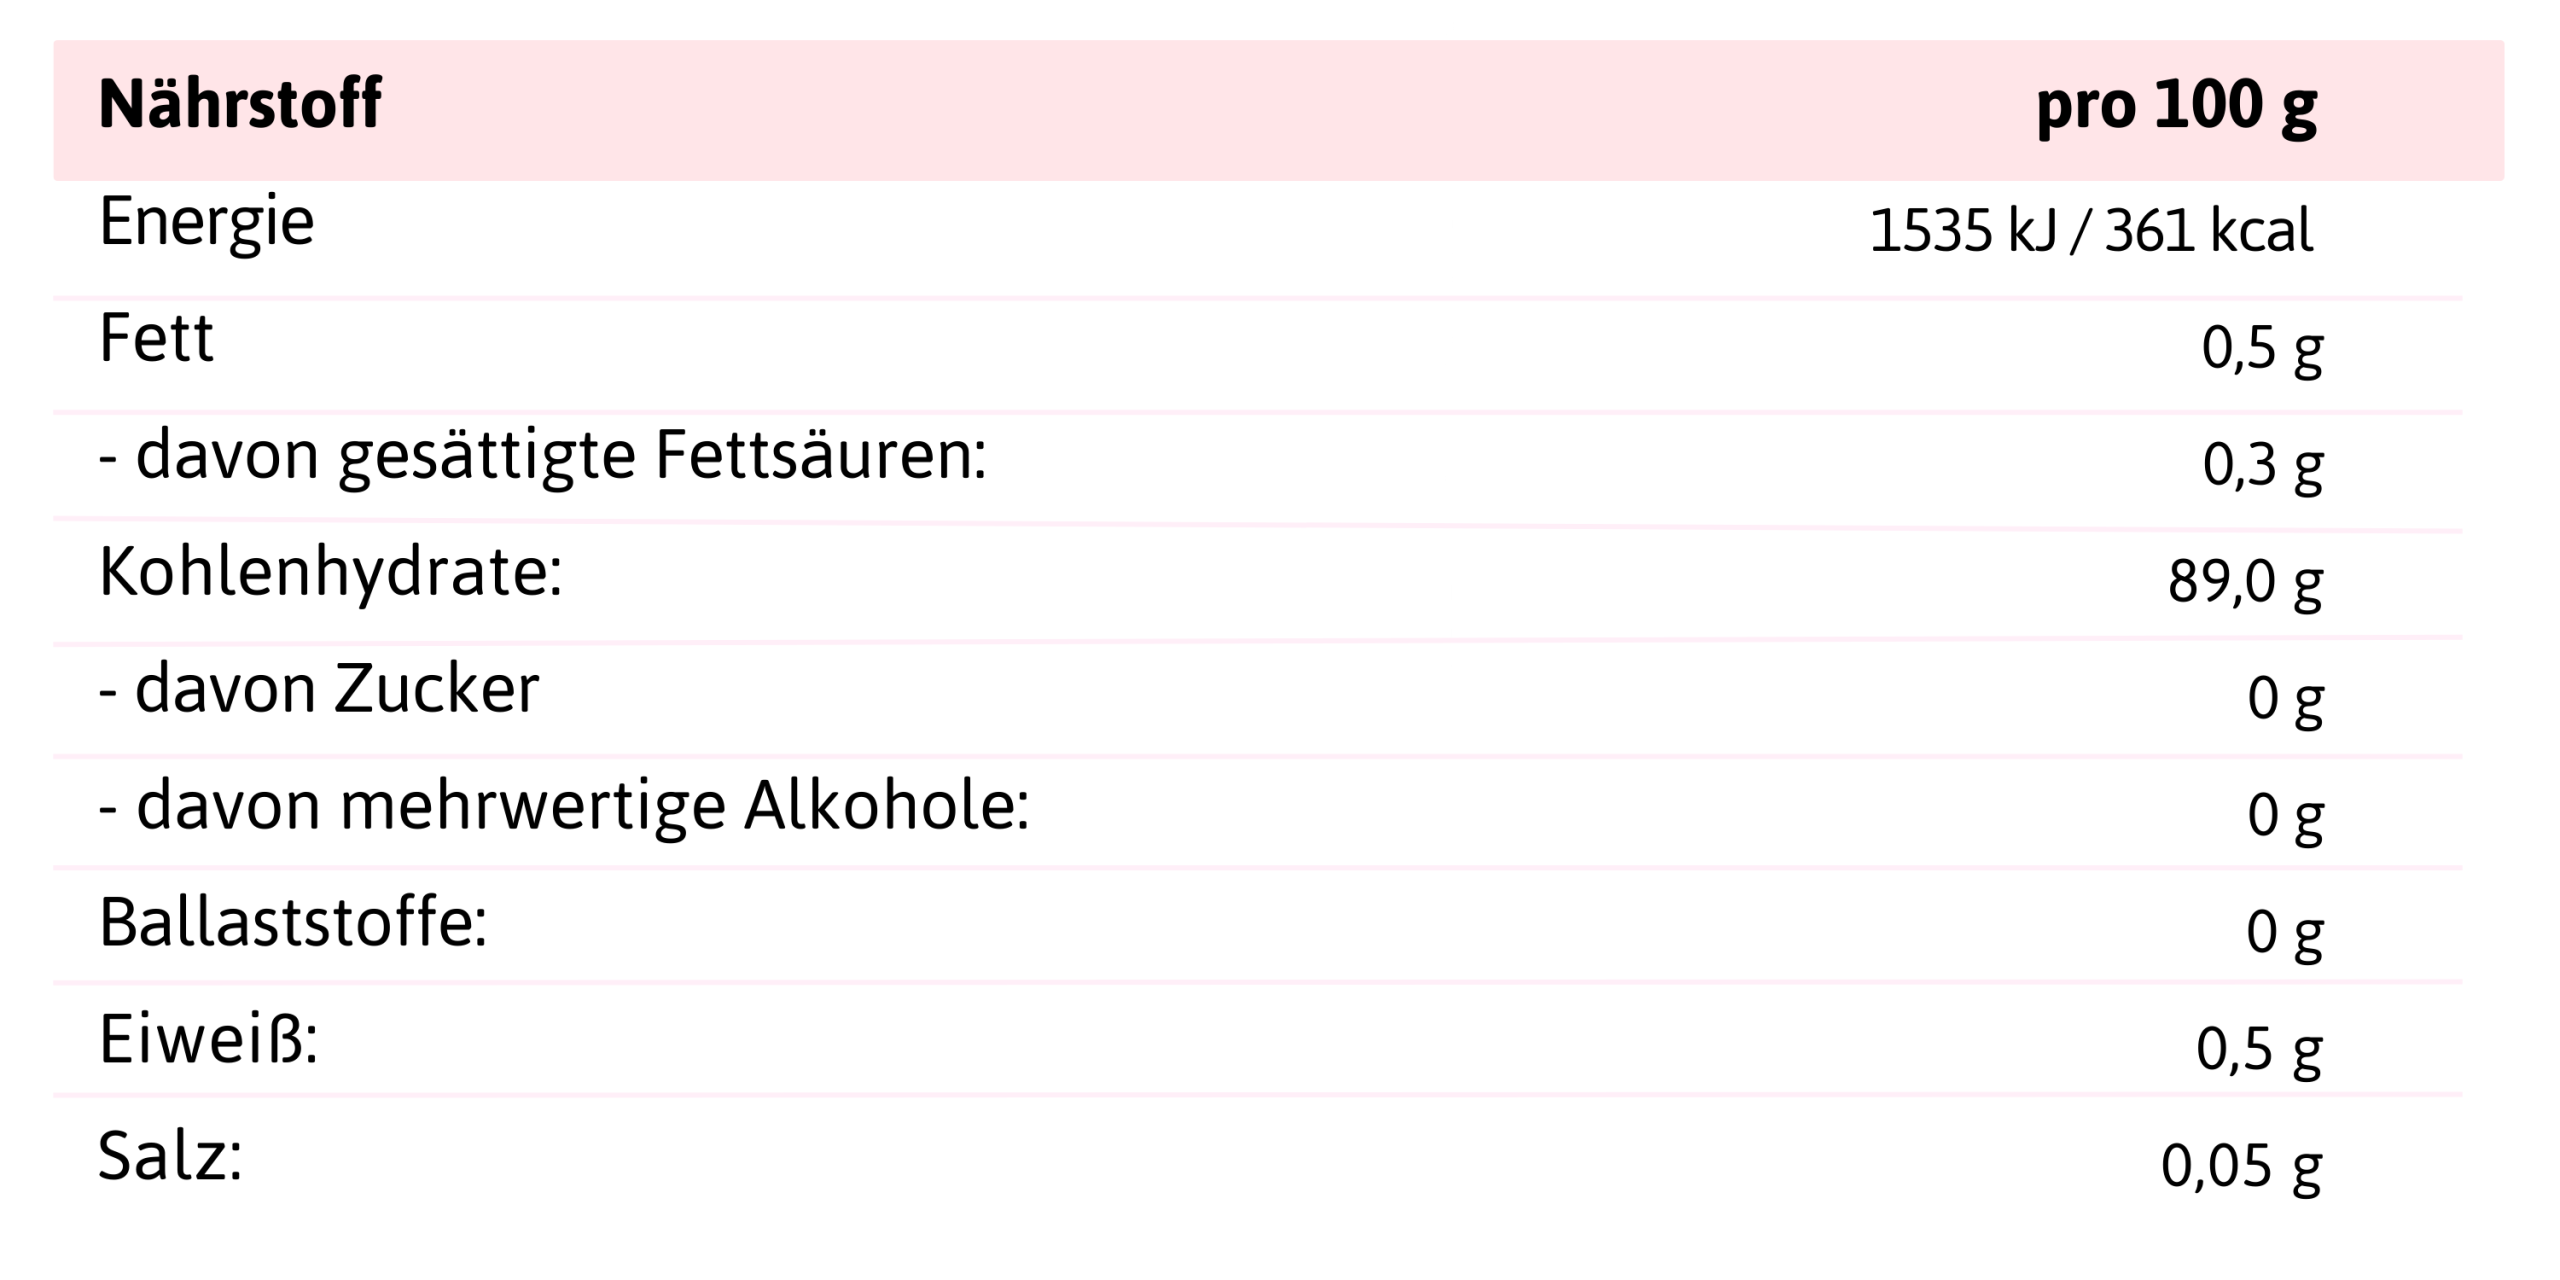2560x1280 pixels.
Task: Click the 0 g value for Ballaststoffe
Action: pyautogui.click(x=2285, y=932)
